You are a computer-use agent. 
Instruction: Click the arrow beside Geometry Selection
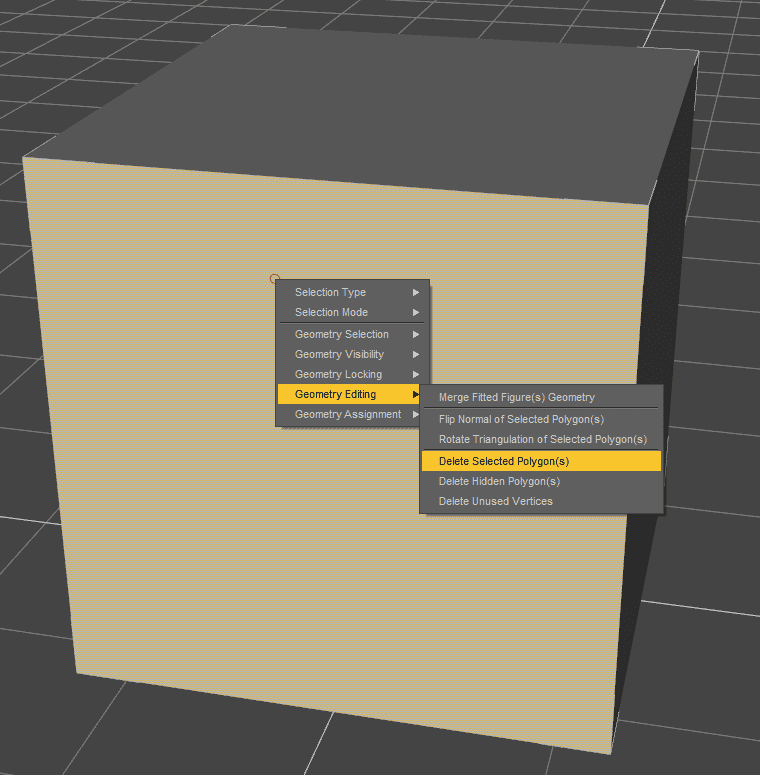click(x=416, y=335)
